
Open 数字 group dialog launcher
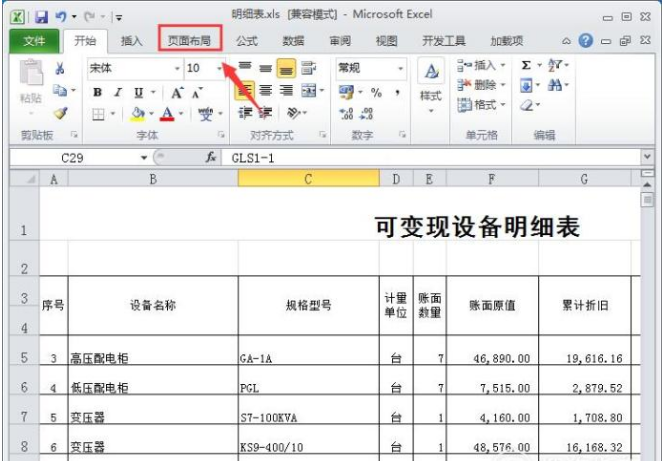point(402,135)
